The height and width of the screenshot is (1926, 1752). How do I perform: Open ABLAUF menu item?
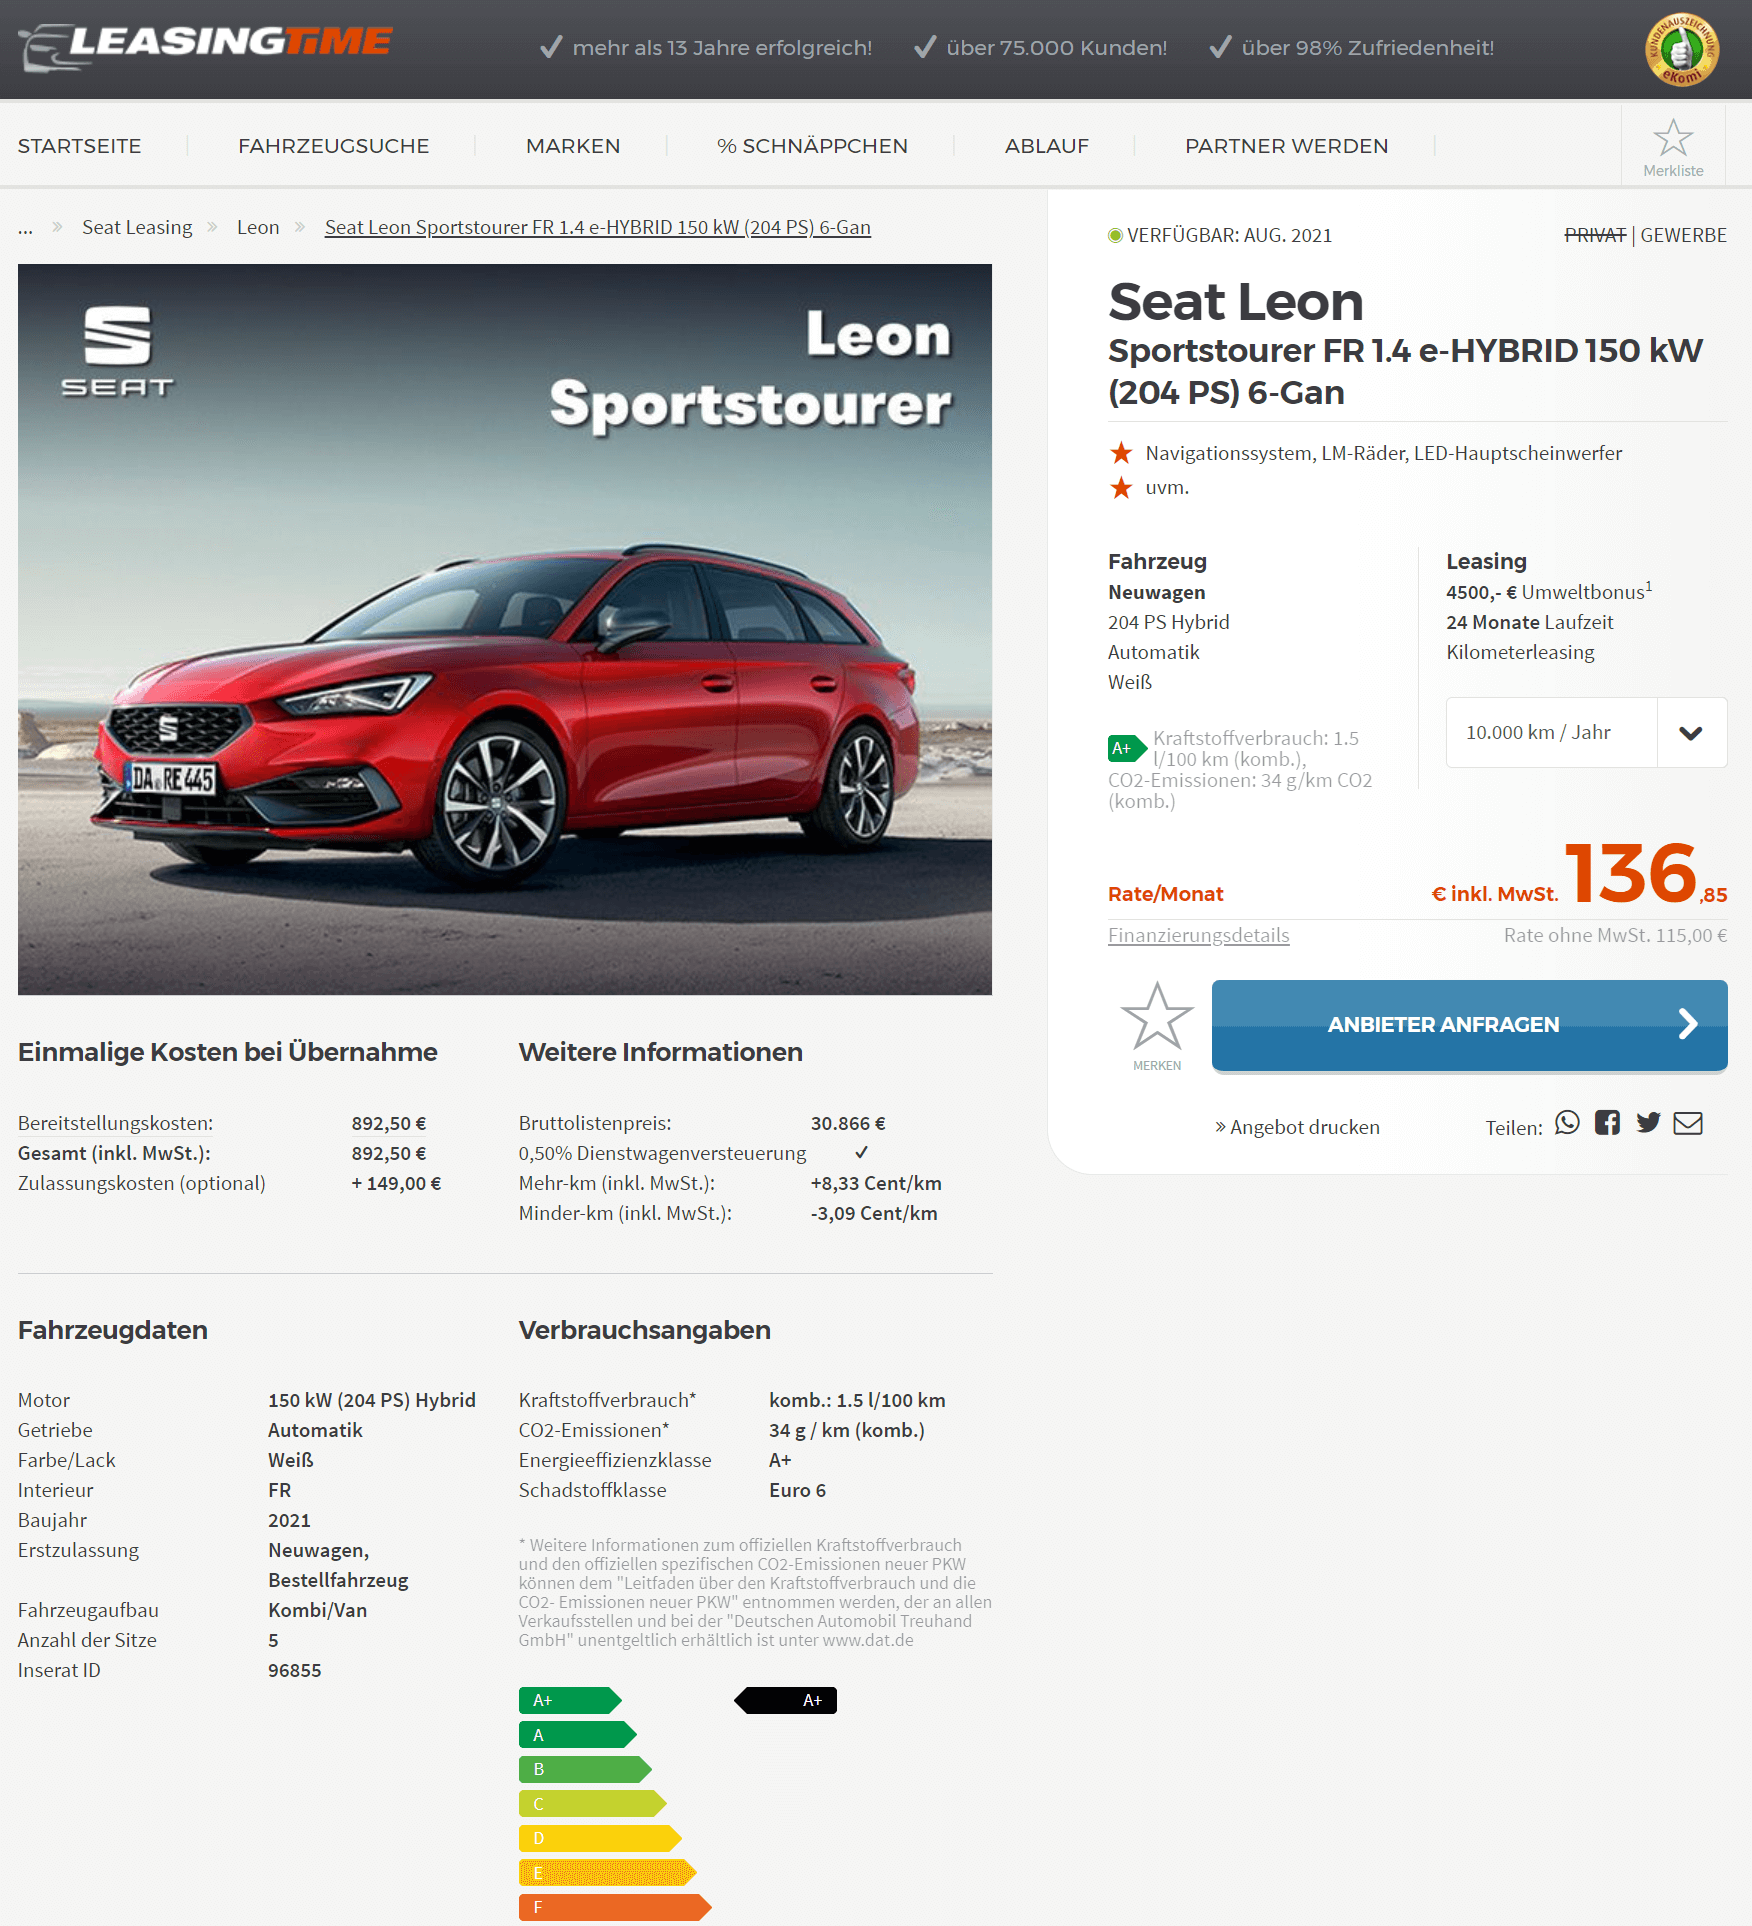[1047, 146]
